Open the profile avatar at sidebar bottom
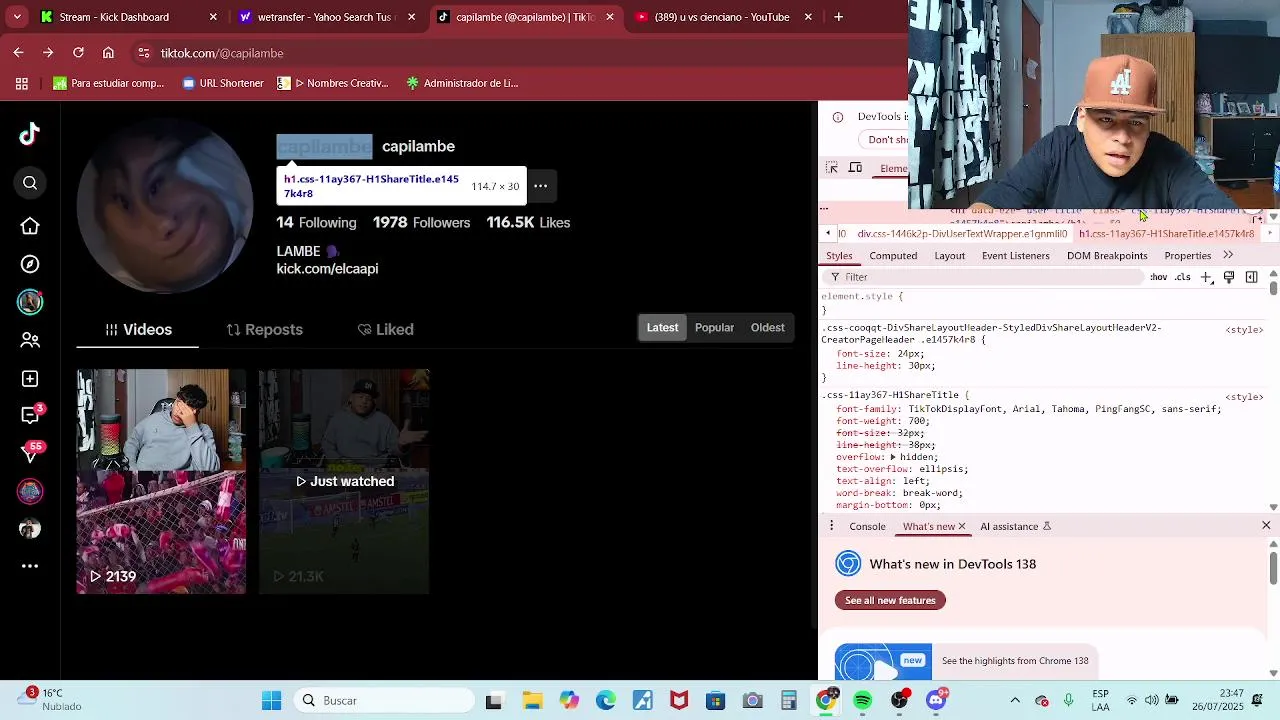 (x=30, y=528)
